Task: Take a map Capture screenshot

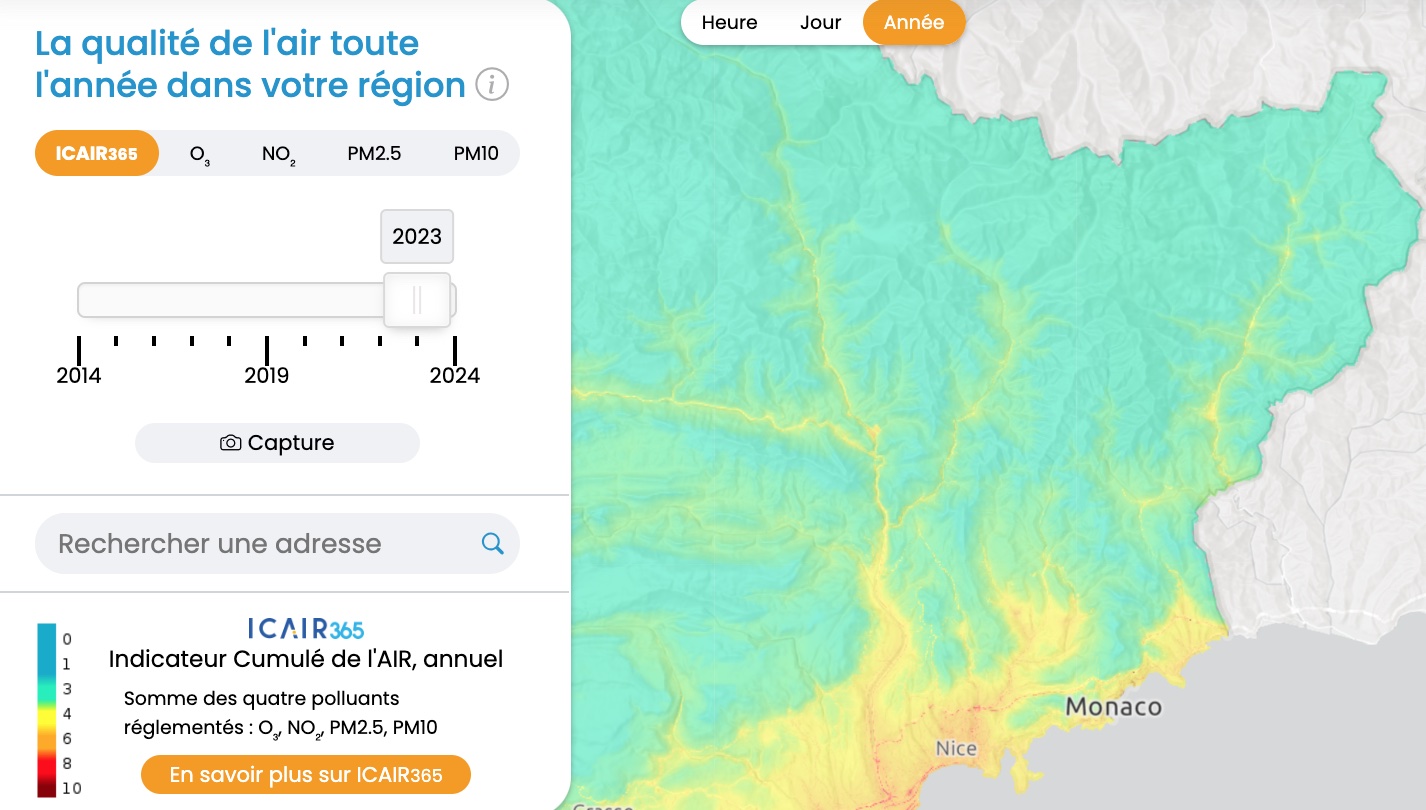Action: (x=277, y=443)
